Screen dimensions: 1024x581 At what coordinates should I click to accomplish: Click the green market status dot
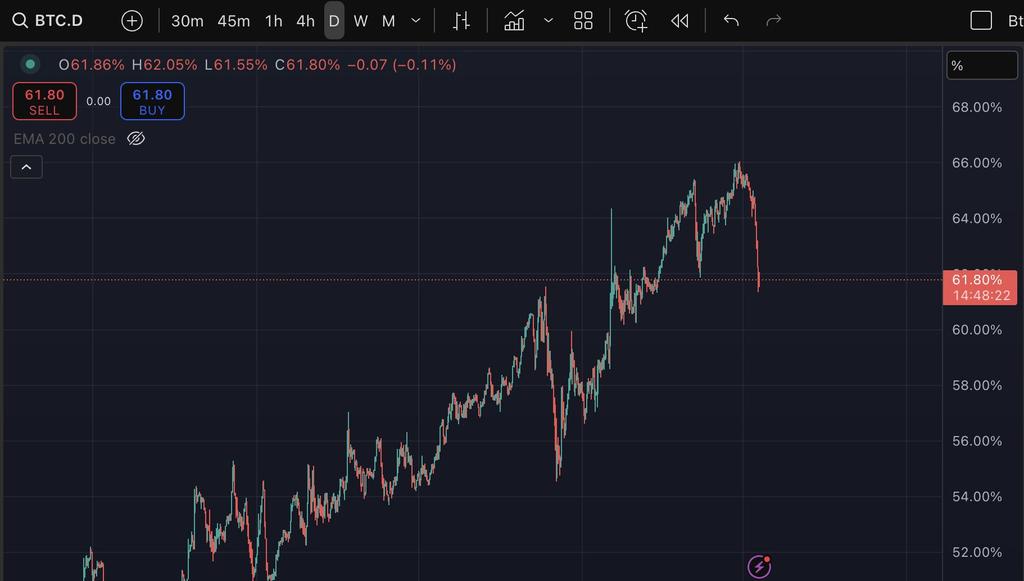tap(30, 64)
